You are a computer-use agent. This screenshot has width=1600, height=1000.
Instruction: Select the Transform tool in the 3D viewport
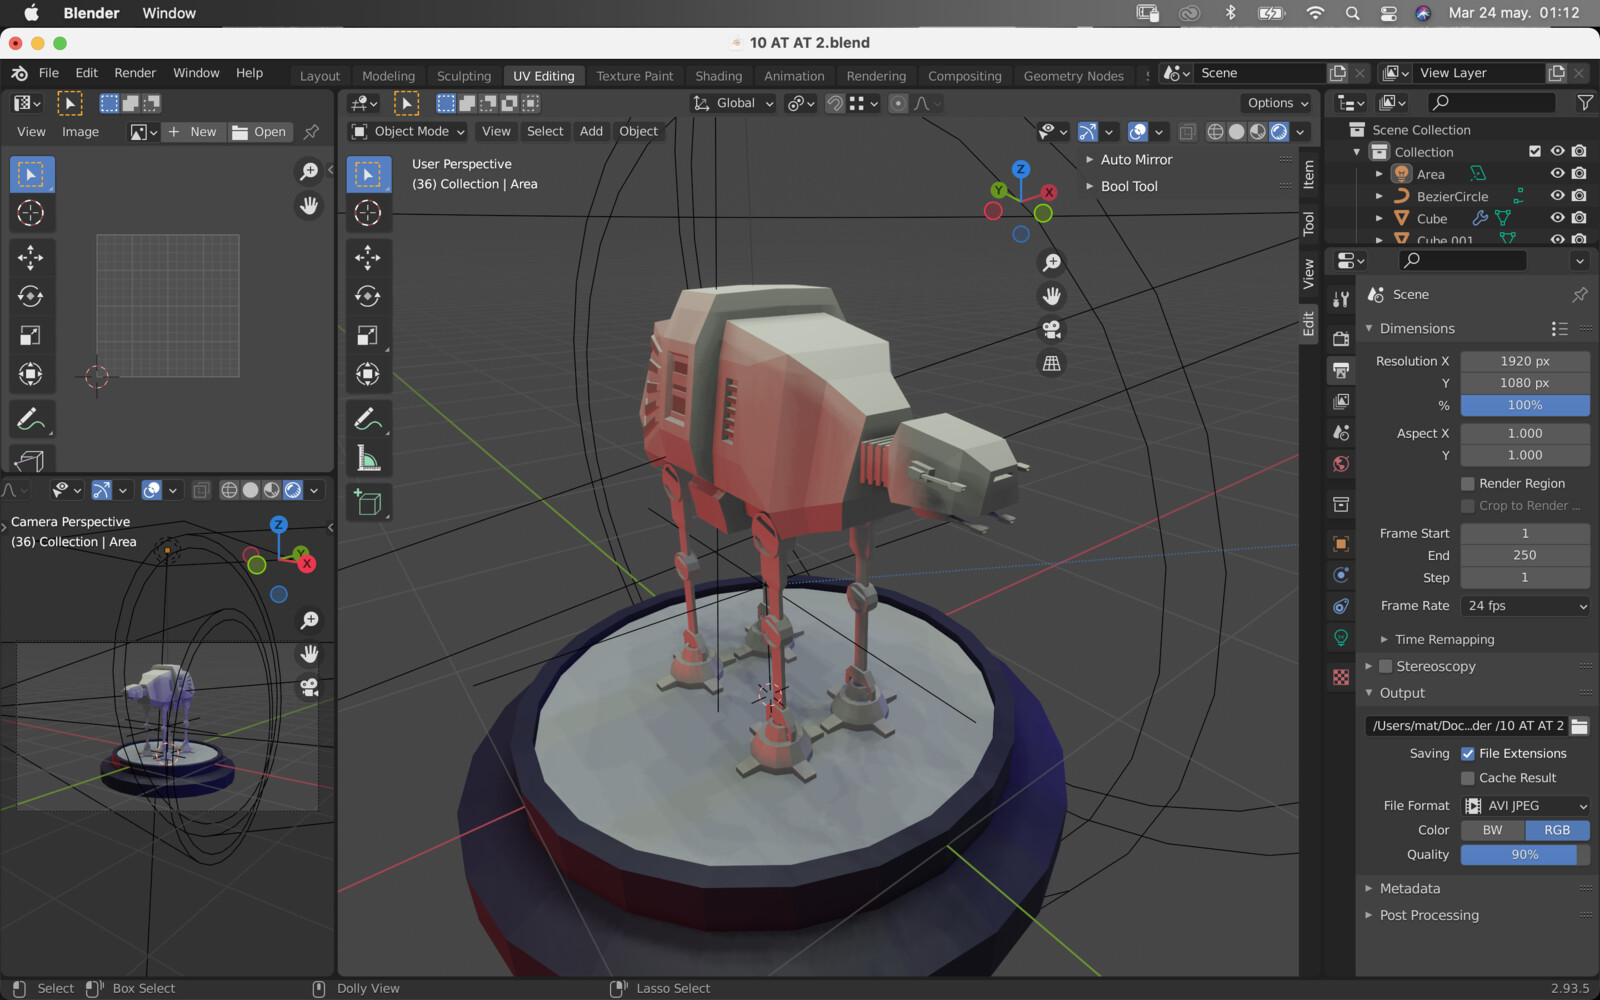(x=368, y=374)
